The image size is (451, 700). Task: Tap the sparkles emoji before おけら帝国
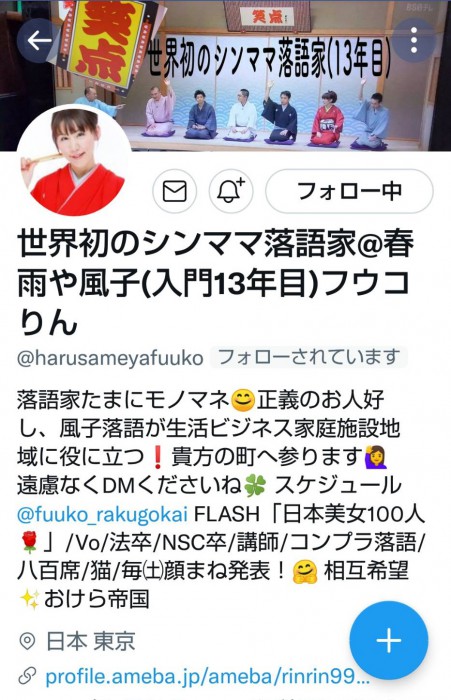(x=30, y=599)
